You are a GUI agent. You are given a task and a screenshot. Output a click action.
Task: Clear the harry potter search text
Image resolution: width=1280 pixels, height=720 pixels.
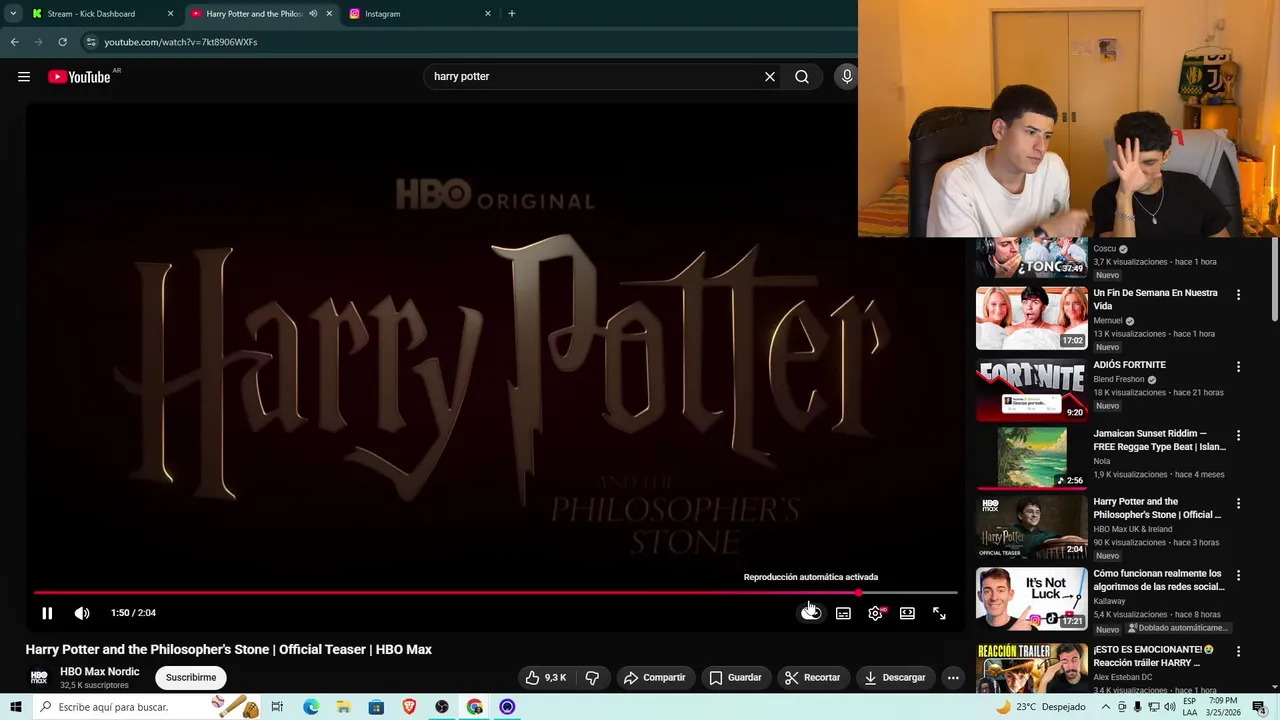coord(770,77)
